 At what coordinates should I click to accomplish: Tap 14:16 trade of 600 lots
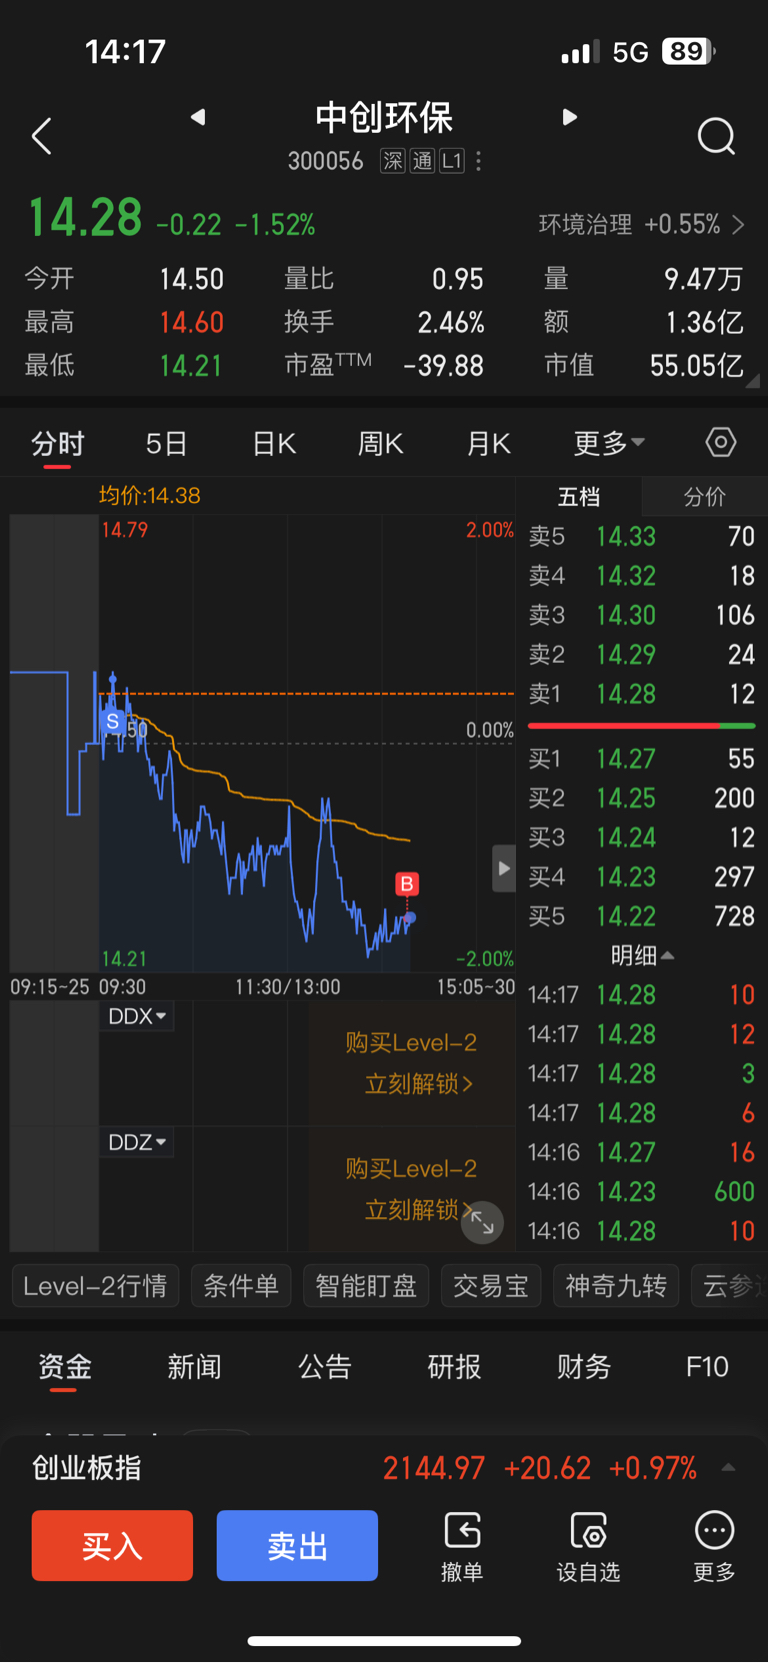[x=641, y=1192]
